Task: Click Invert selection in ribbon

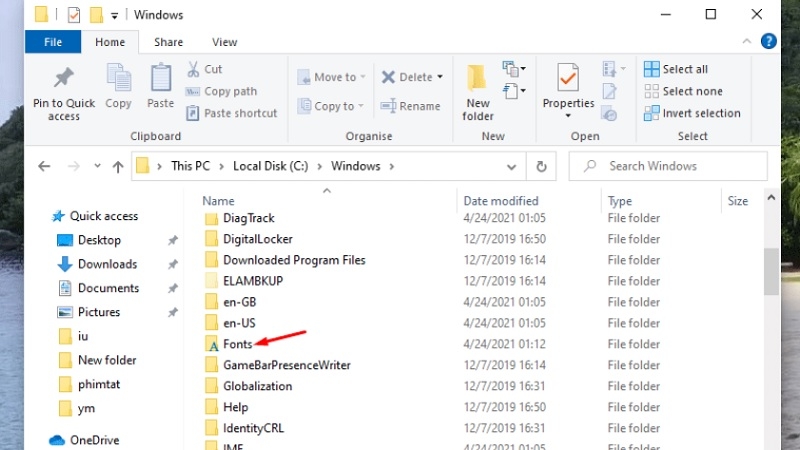Action: 692,113
